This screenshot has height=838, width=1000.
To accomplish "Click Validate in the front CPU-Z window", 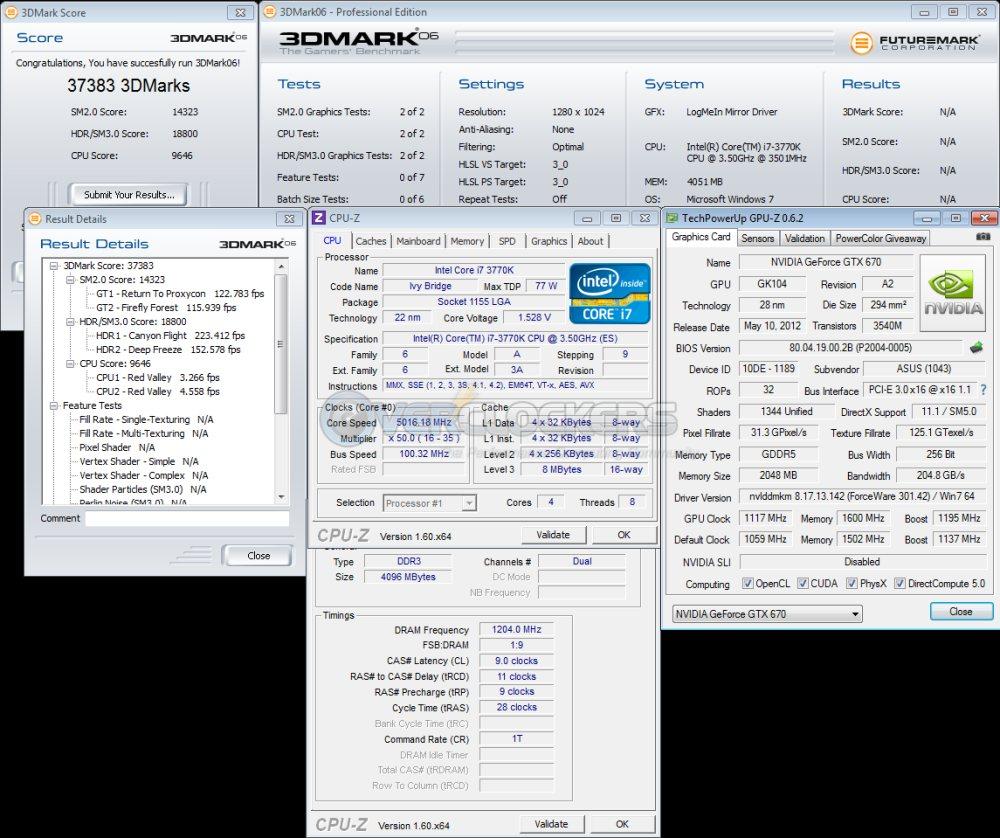I will (x=553, y=534).
